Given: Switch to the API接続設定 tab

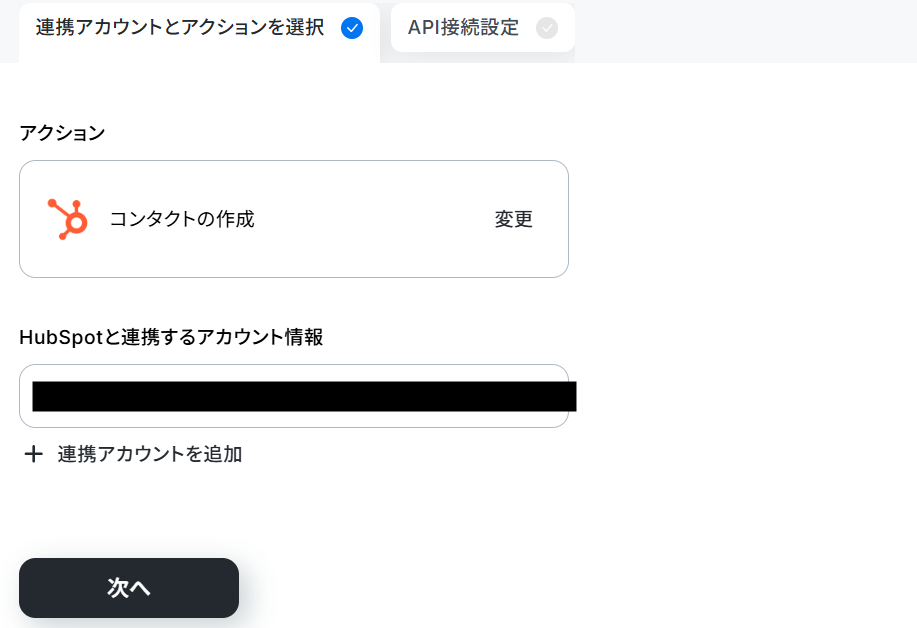Looking at the screenshot, I should 482,27.
